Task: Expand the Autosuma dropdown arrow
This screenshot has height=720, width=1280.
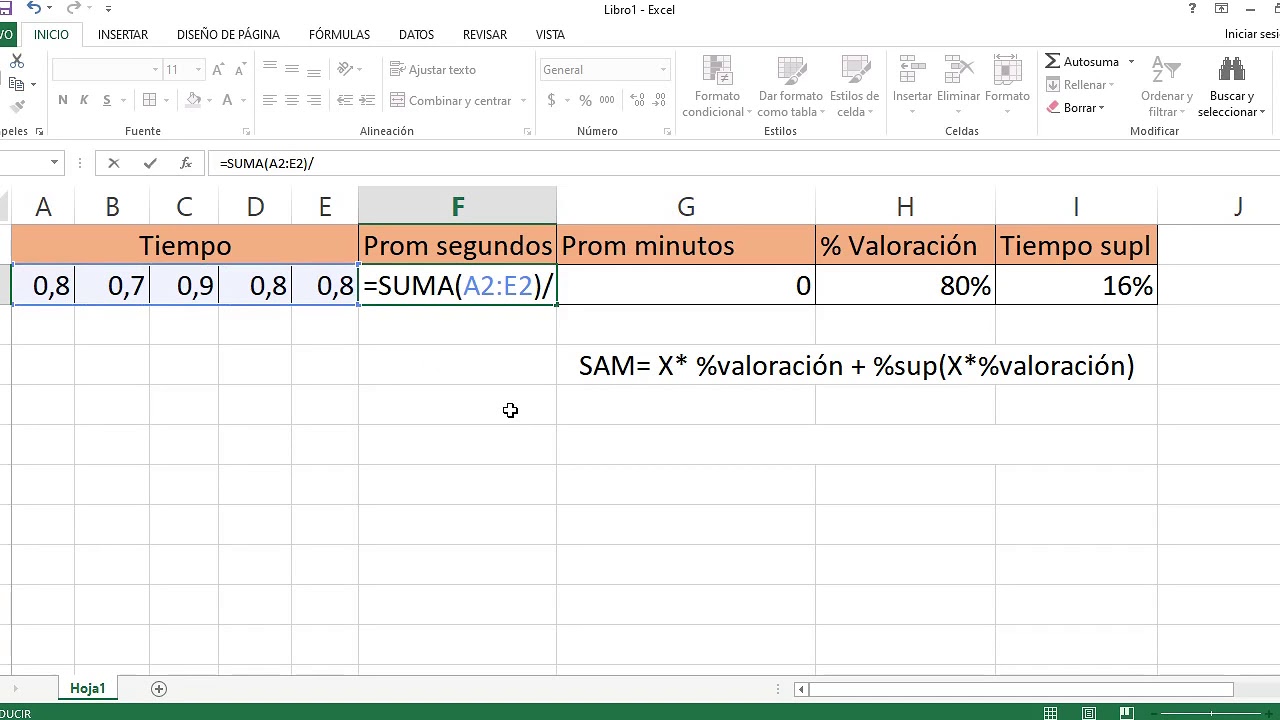Action: [1131, 62]
